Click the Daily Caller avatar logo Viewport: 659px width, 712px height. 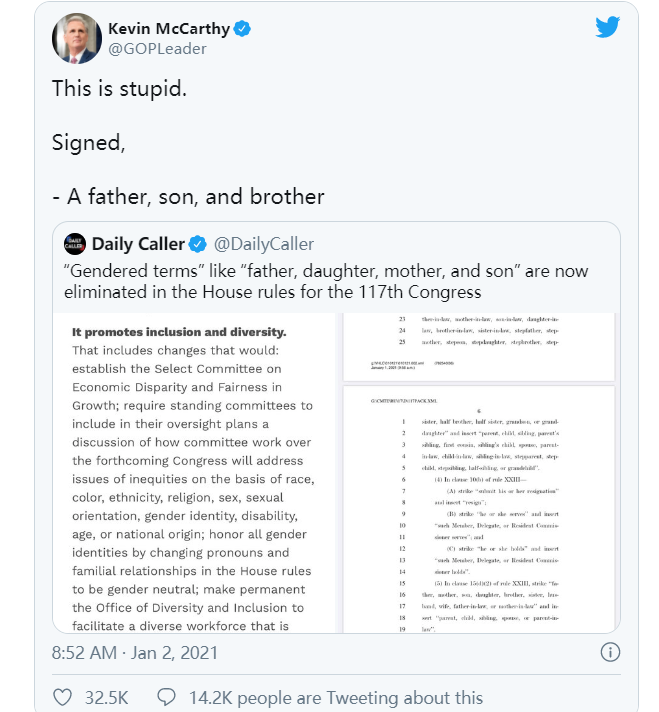point(74,244)
